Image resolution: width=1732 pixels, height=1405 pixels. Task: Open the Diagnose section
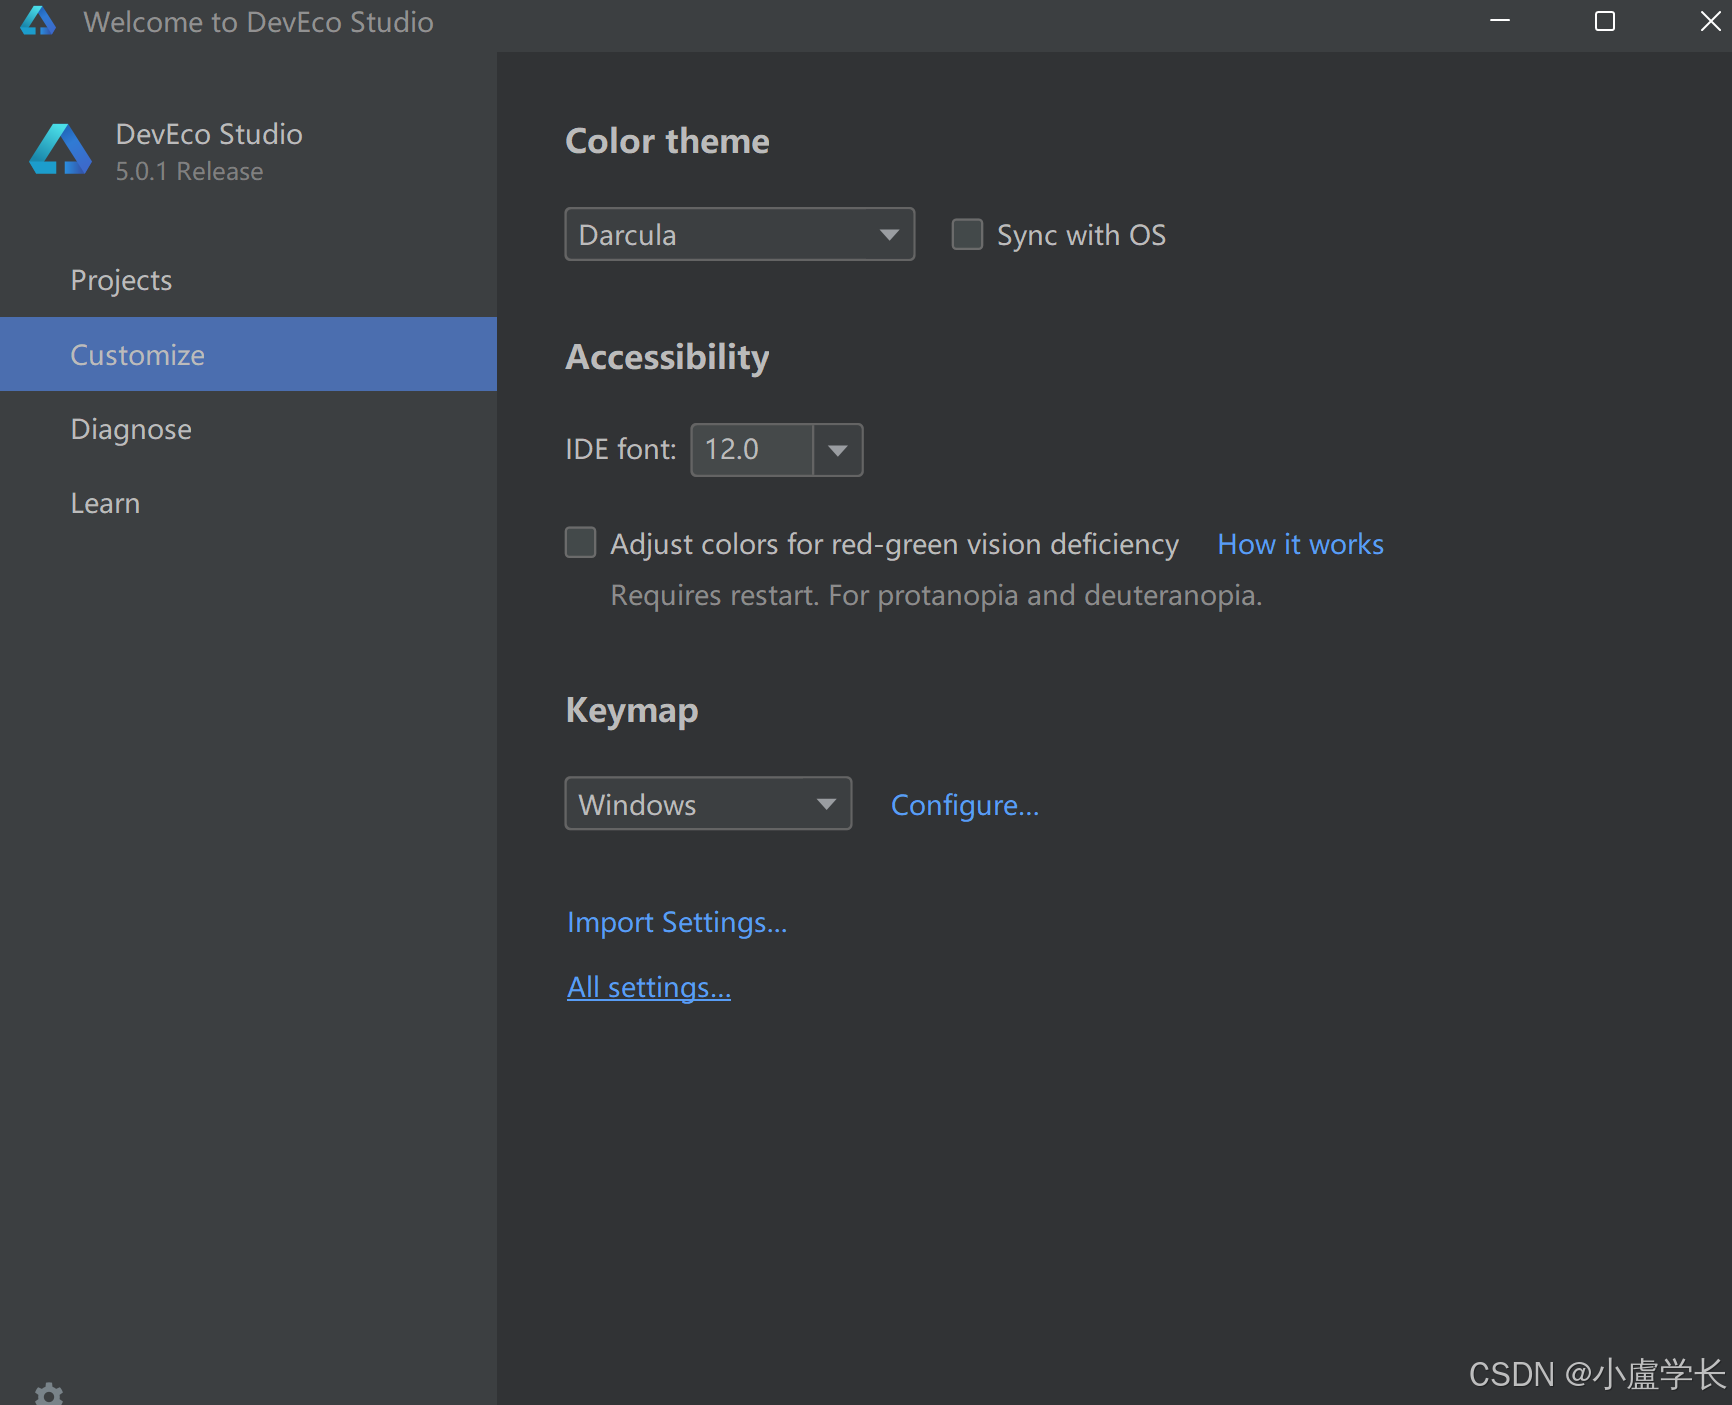248,429
